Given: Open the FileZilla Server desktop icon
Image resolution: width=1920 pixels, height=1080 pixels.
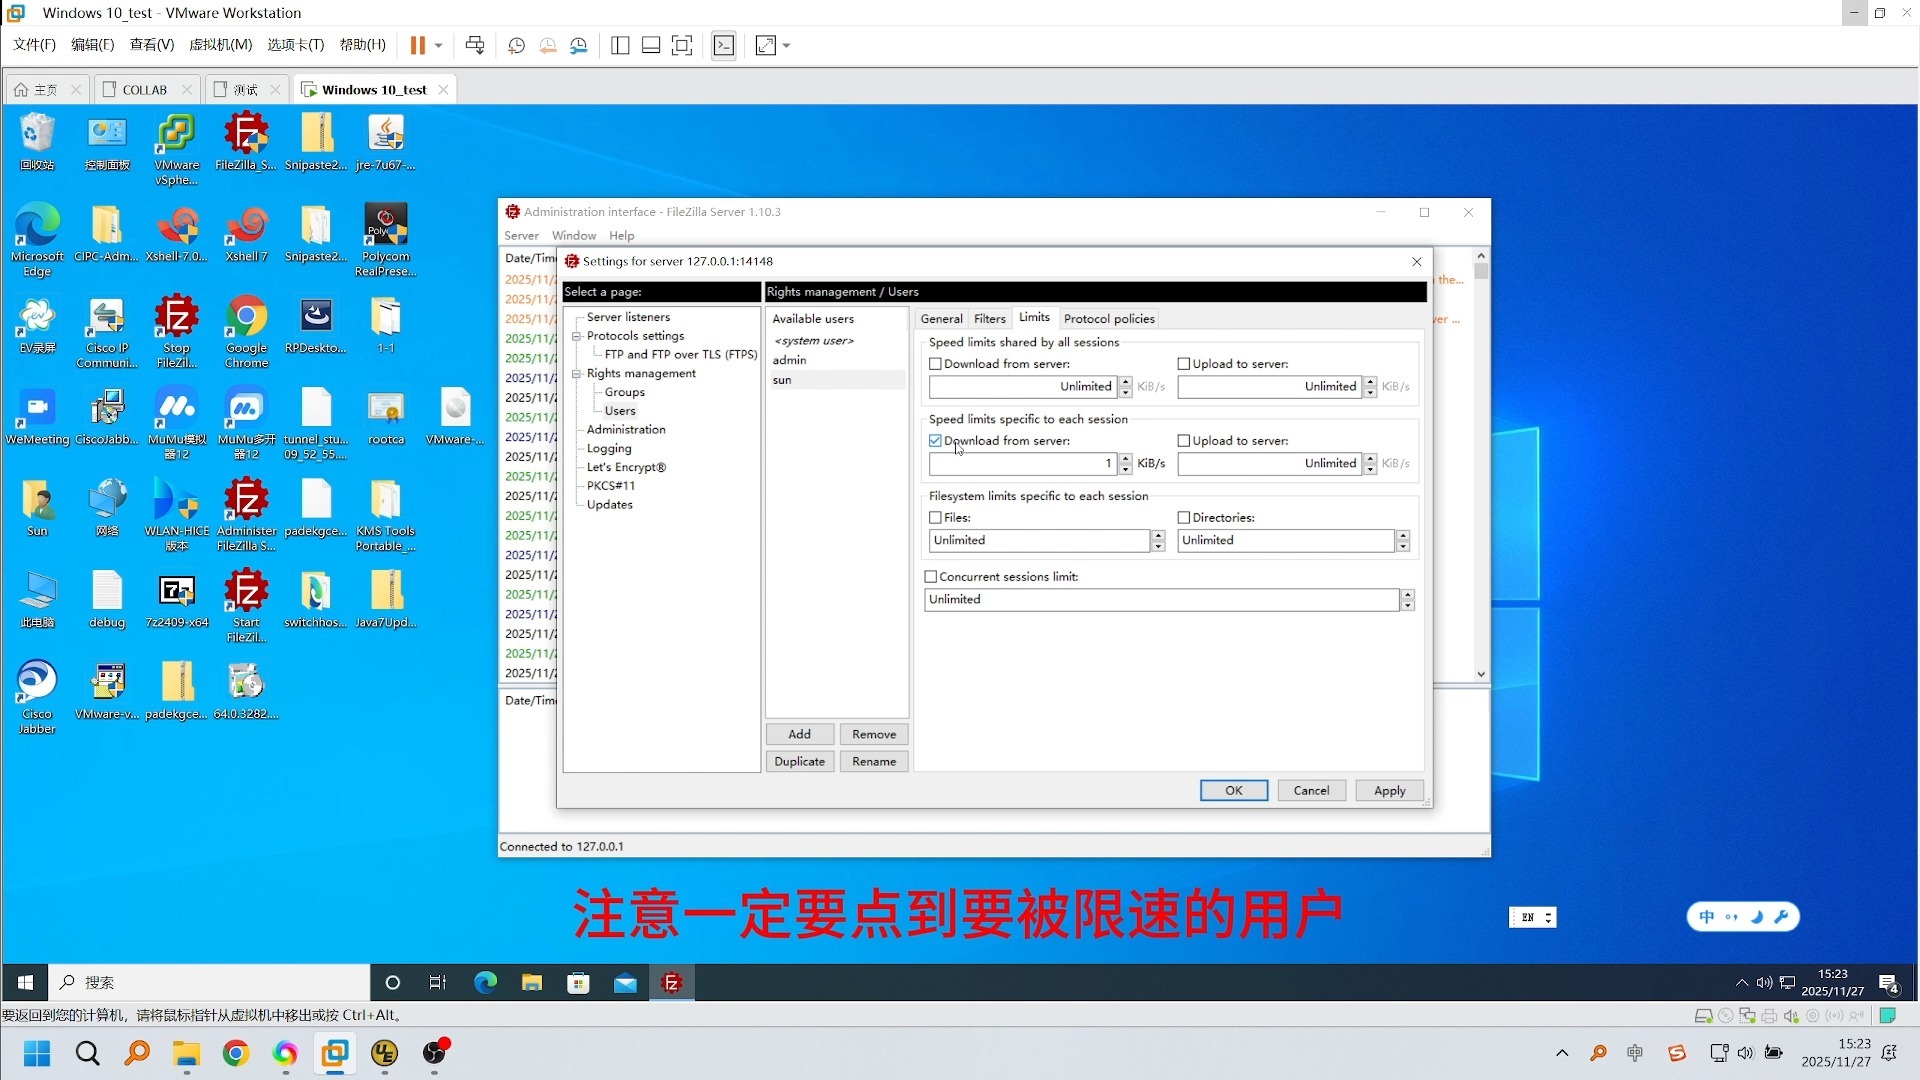Looking at the screenshot, I should click(x=246, y=142).
